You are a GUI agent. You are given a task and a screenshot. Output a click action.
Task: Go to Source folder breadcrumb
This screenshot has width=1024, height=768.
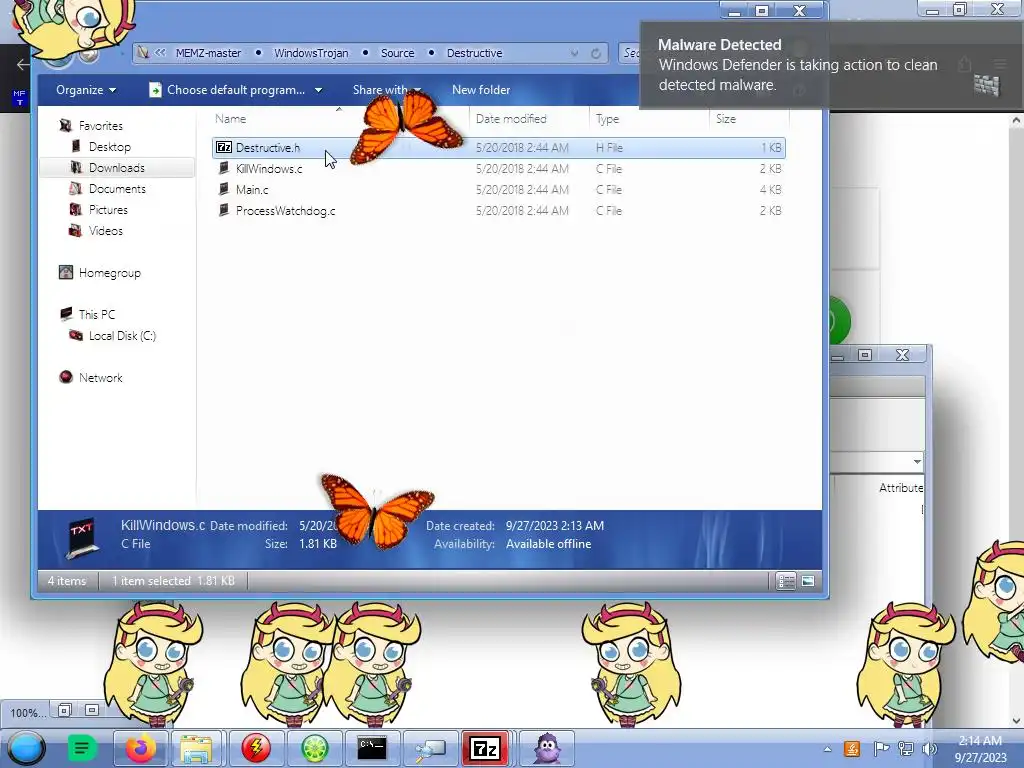point(398,53)
